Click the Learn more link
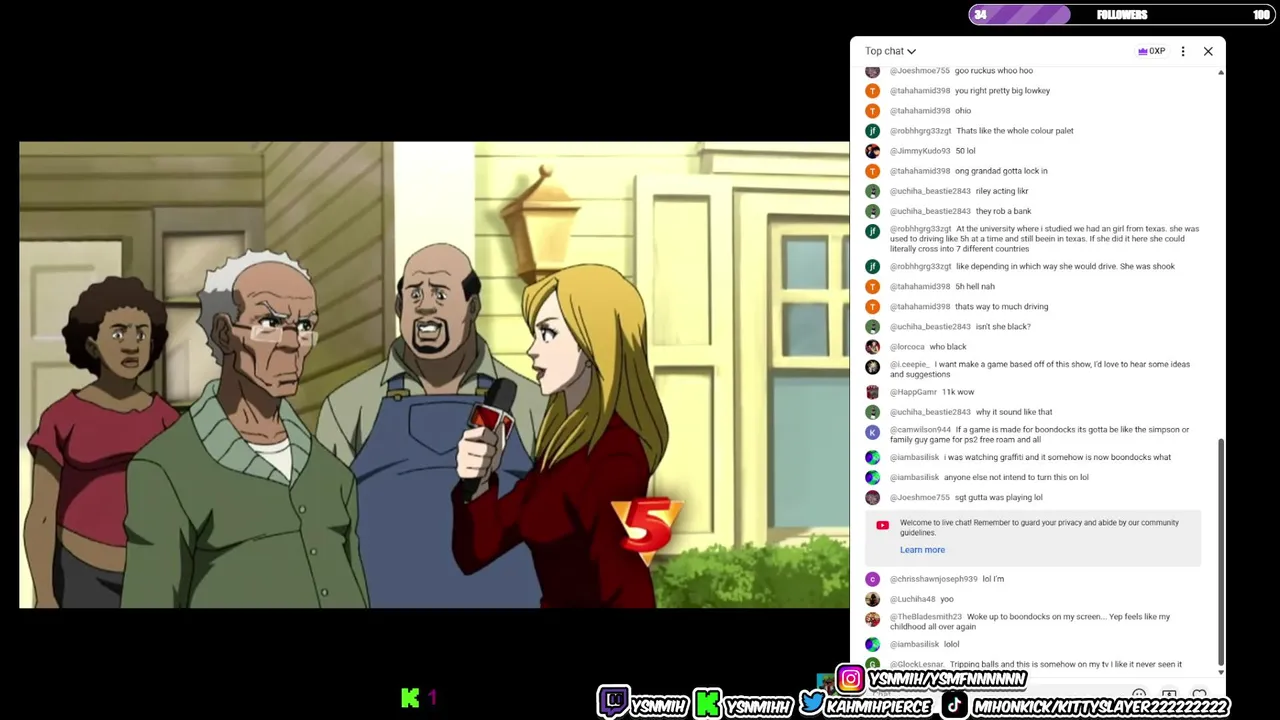Screen dimensions: 1280x720 tap(922, 550)
